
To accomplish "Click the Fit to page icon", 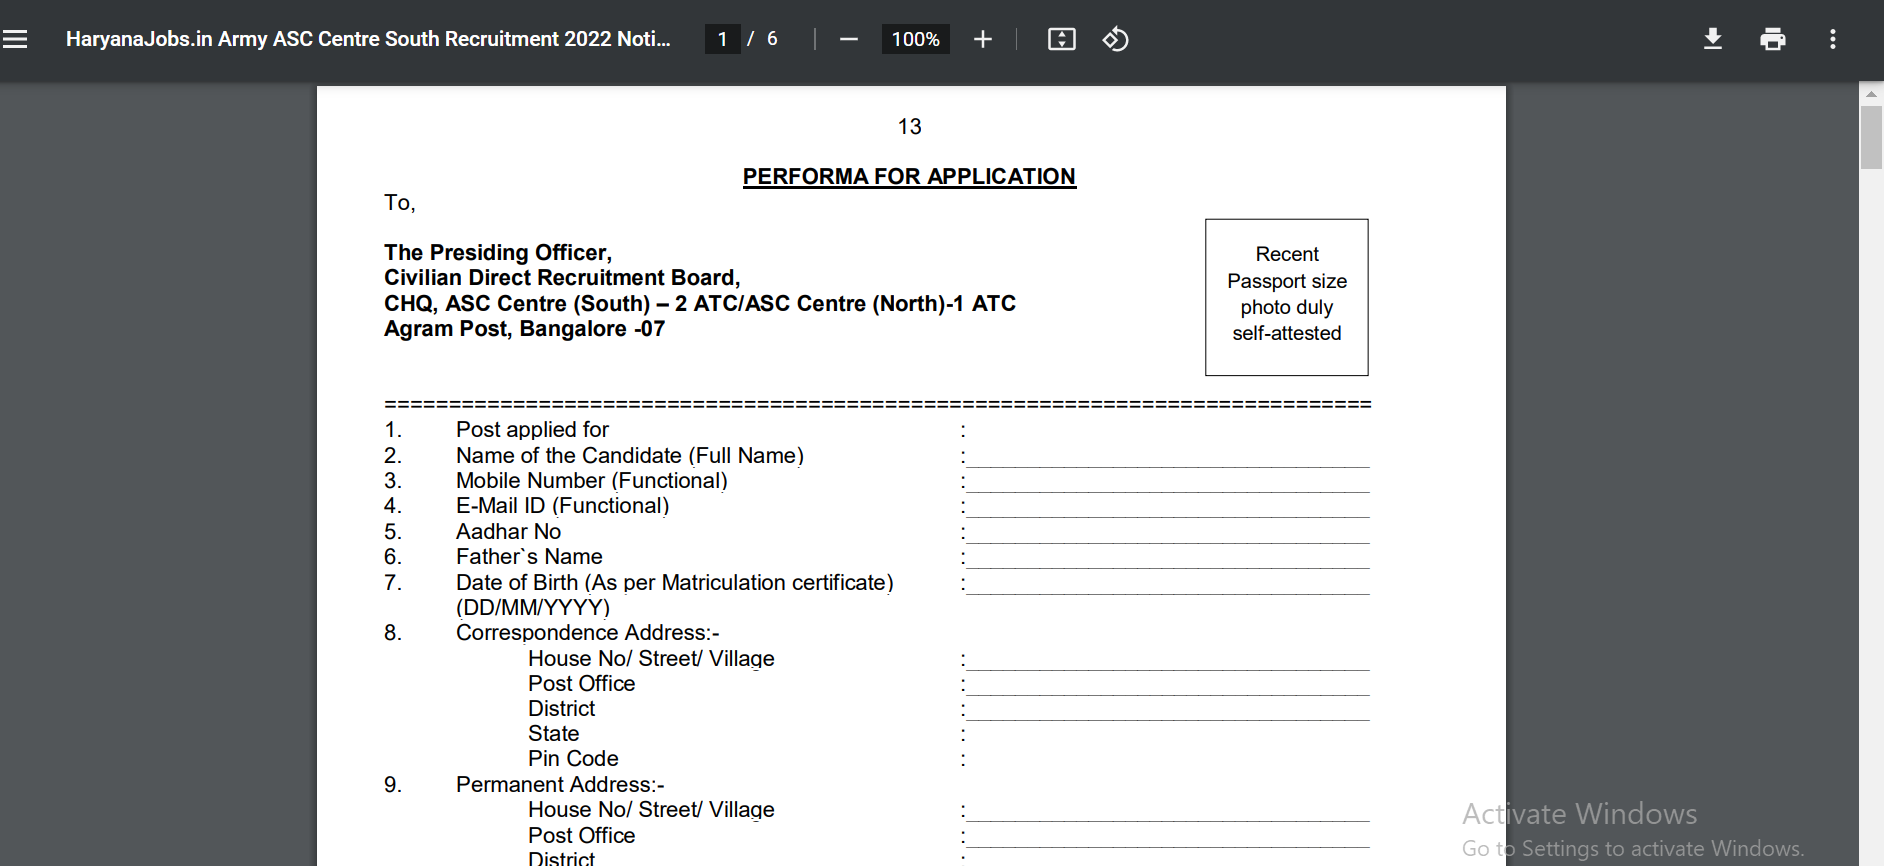I will [1061, 39].
